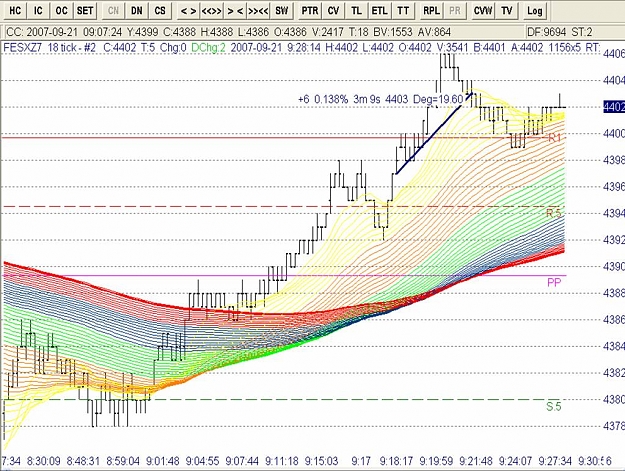Click the S.5 support level label

coord(553,406)
